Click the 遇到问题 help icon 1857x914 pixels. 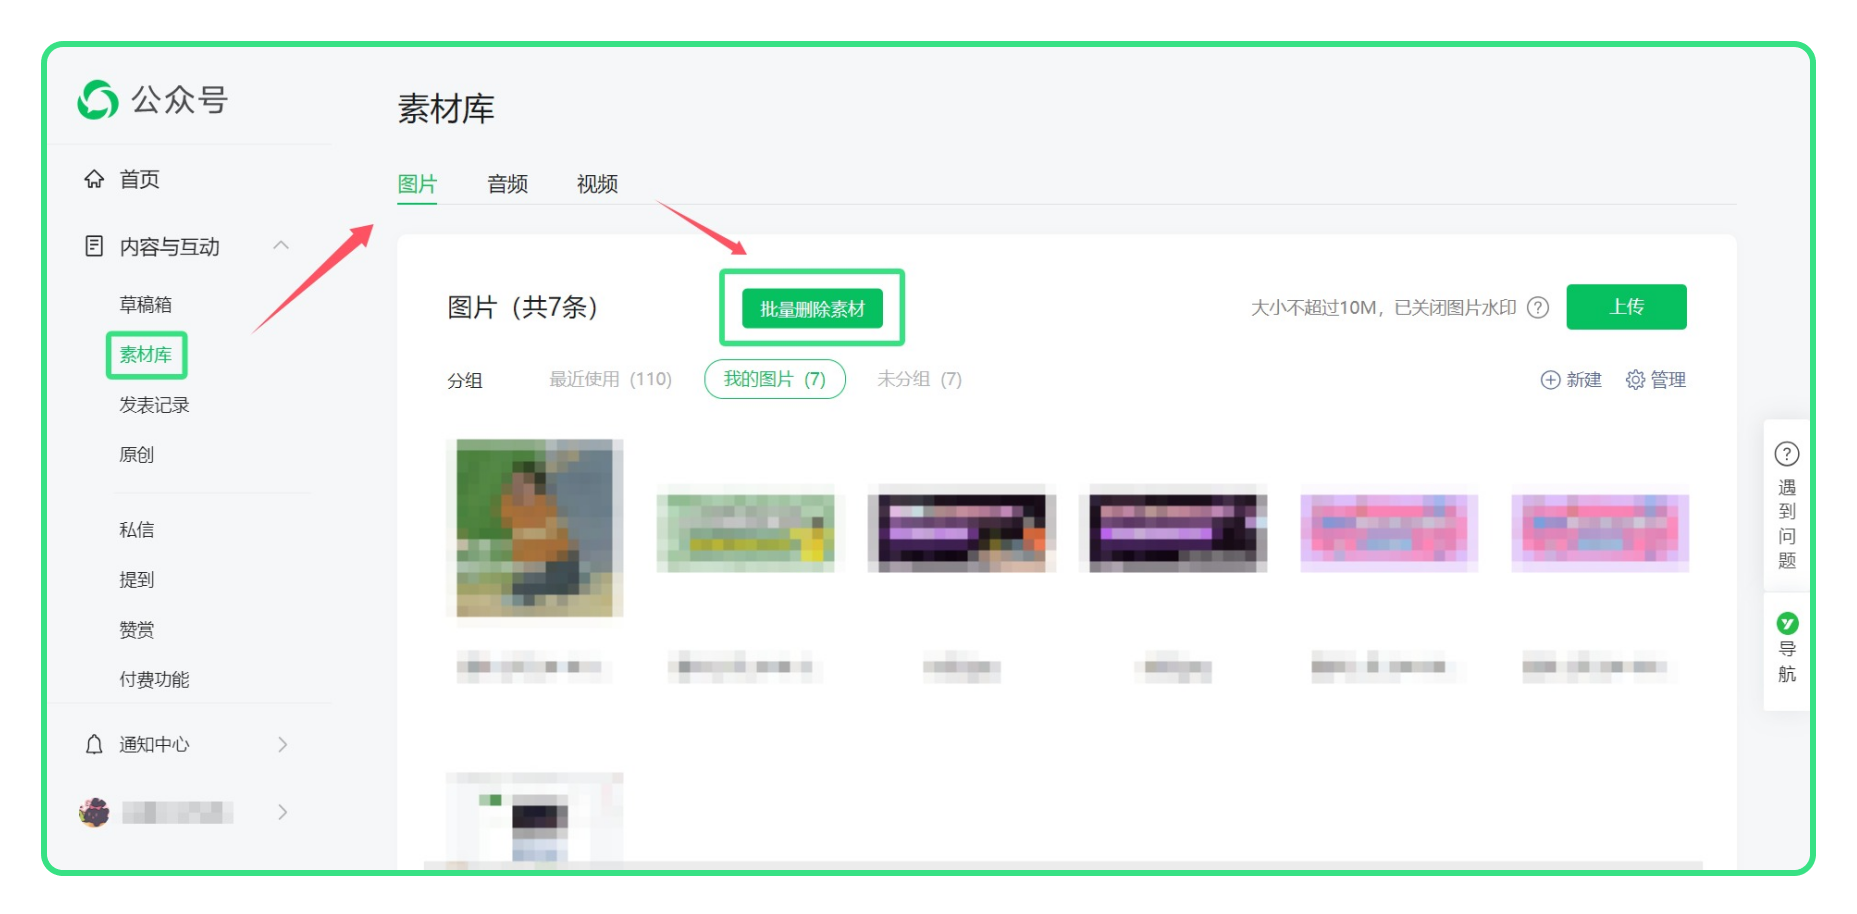click(x=1787, y=454)
